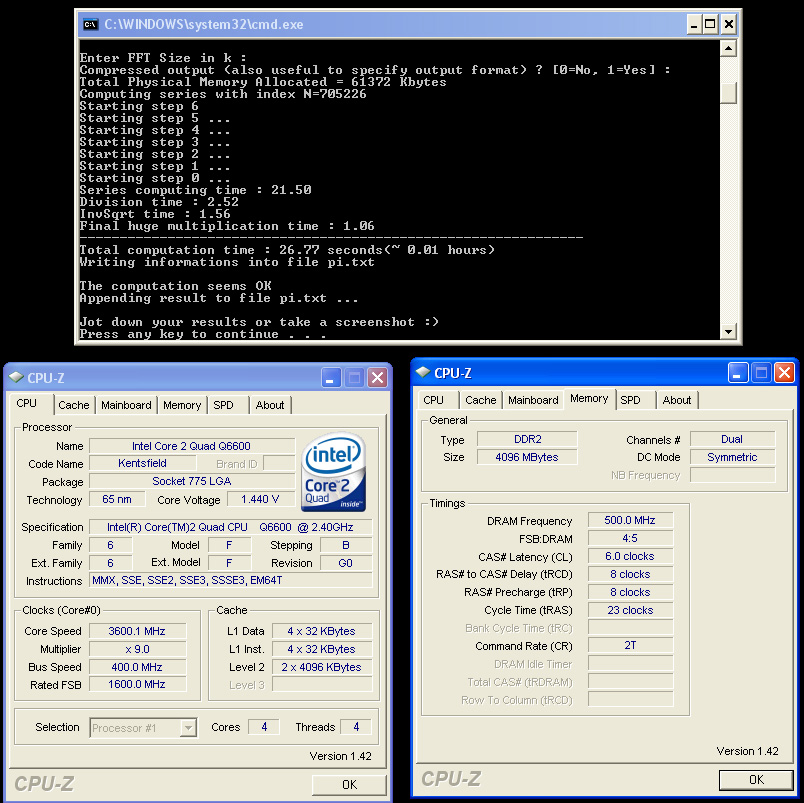
Task: Click the Threads count value
Action: pos(356,727)
